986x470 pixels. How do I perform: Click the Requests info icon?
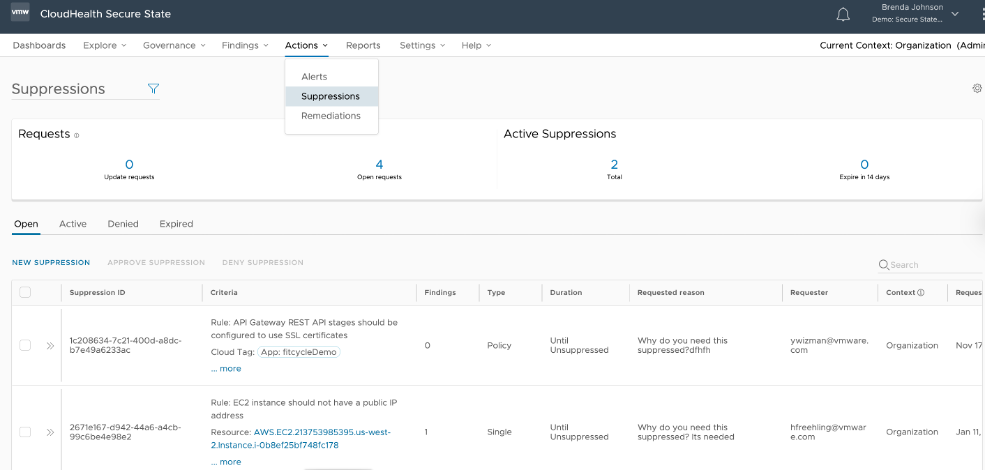coord(76,135)
